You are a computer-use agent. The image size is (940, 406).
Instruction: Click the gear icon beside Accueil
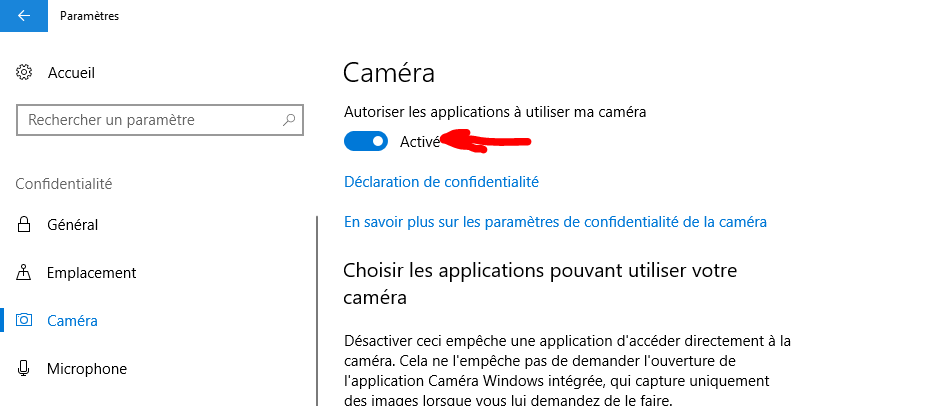pos(24,73)
